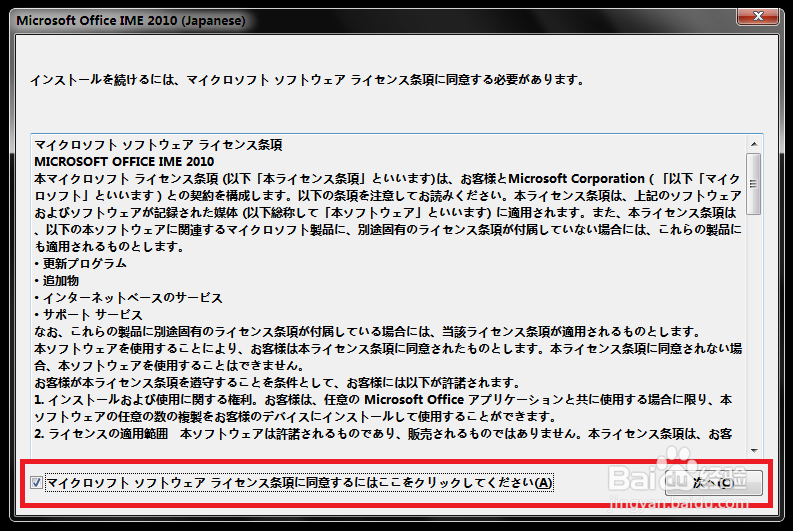Click the 更新プログラム bullet line
The width and height of the screenshot is (793, 531).
pos(80,263)
